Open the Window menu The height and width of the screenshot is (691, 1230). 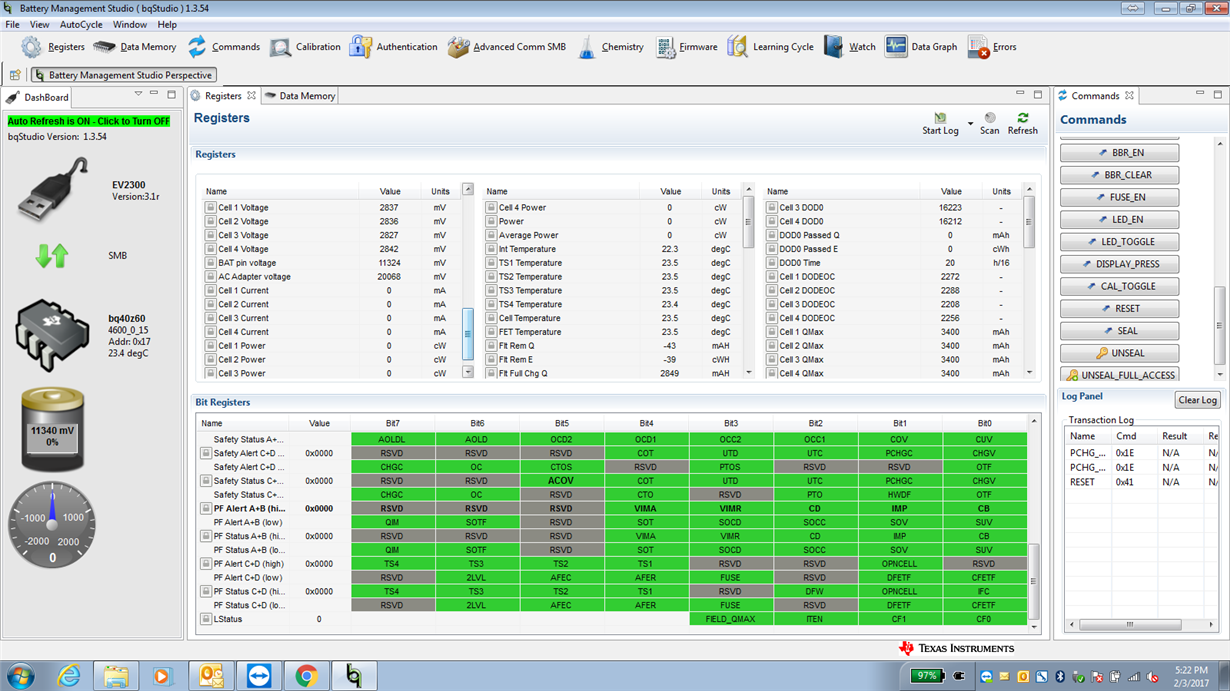(x=129, y=24)
